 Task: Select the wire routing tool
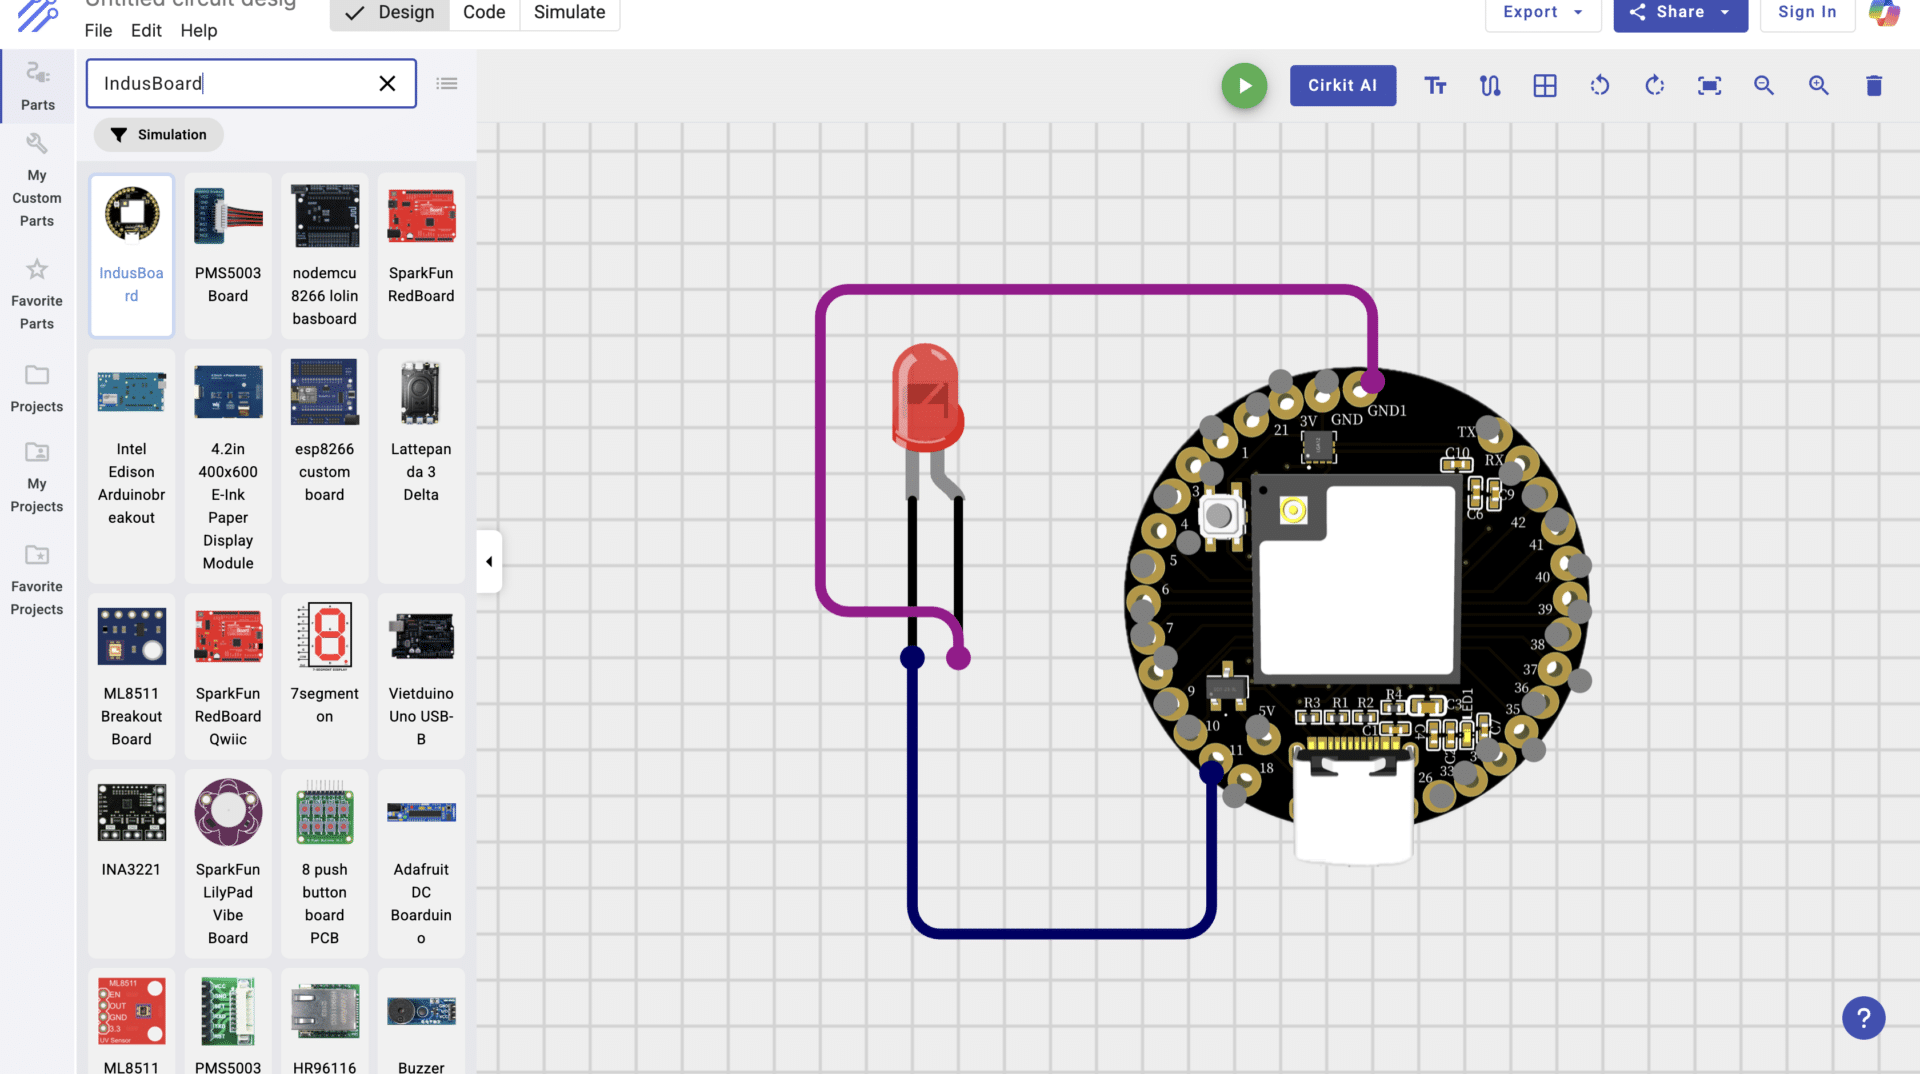click(1489, 86)
